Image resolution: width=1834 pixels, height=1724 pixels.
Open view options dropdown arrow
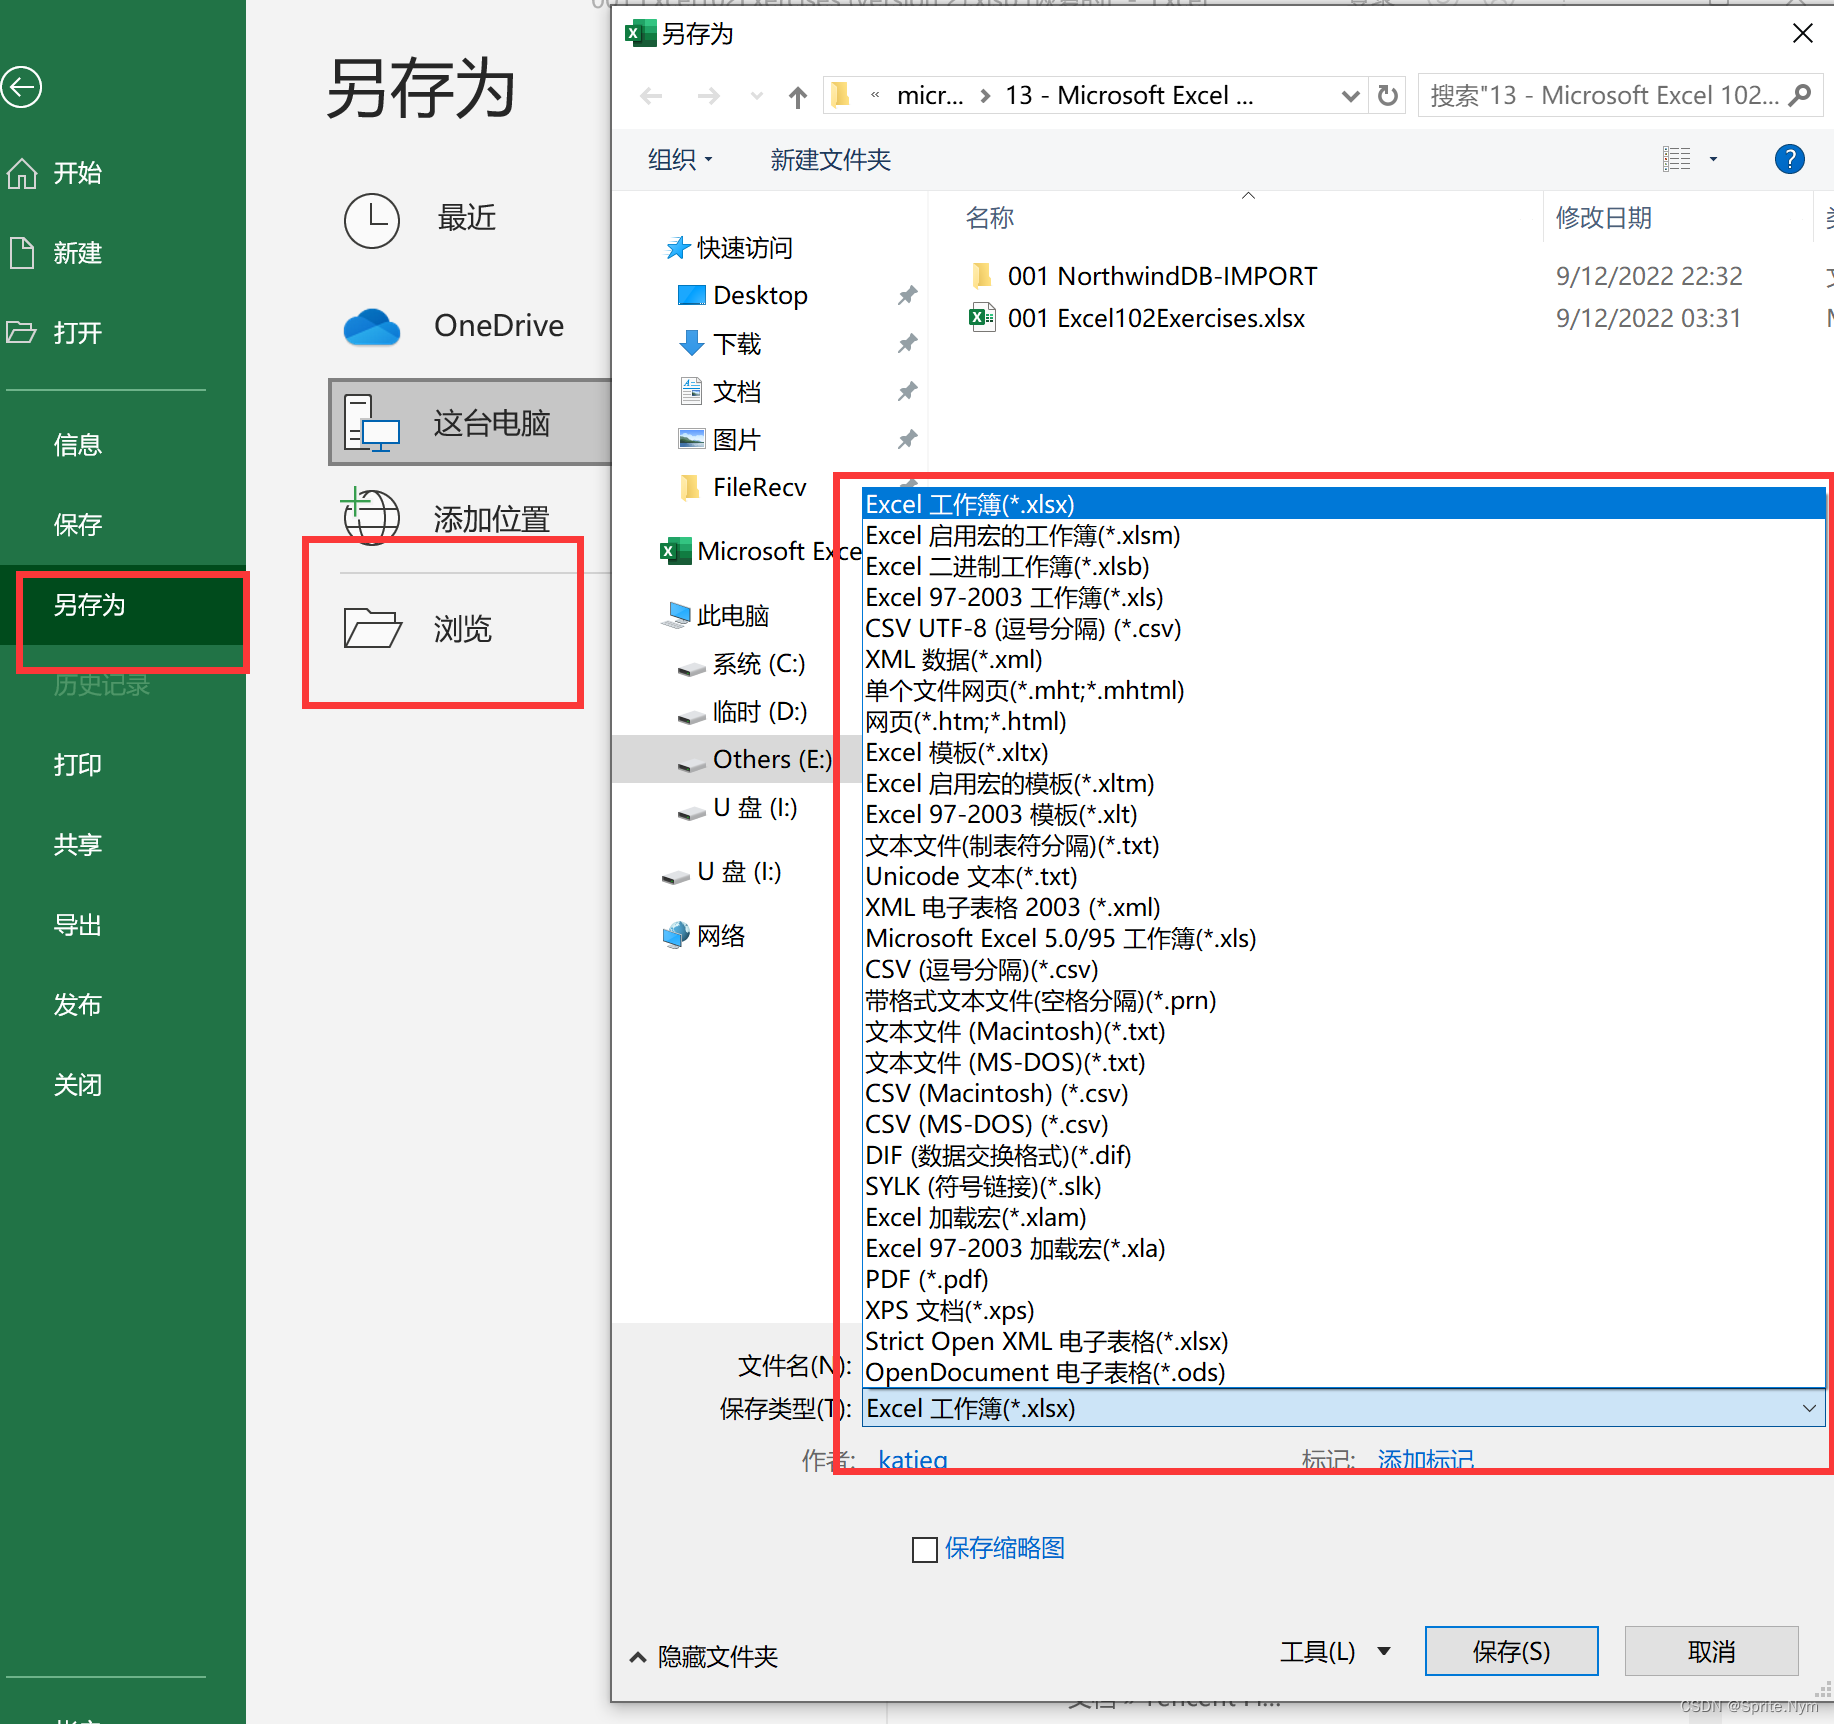pos(1713,159)
